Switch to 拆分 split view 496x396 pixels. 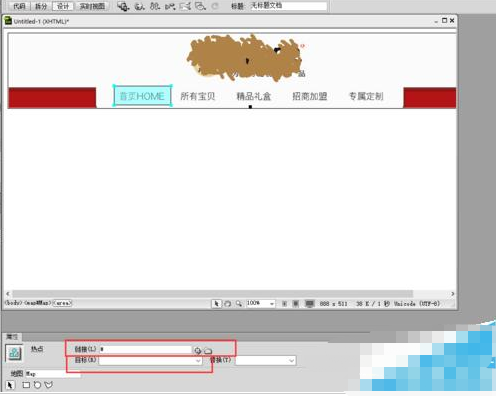click(x=41, y=6)
